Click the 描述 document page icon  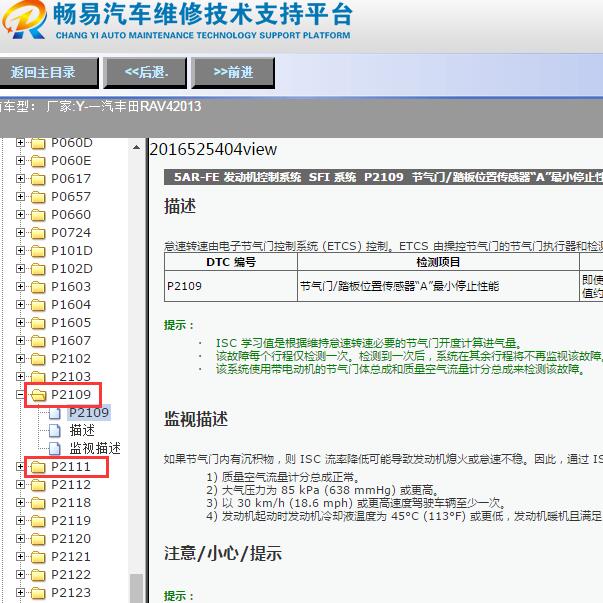pos(55,431)
